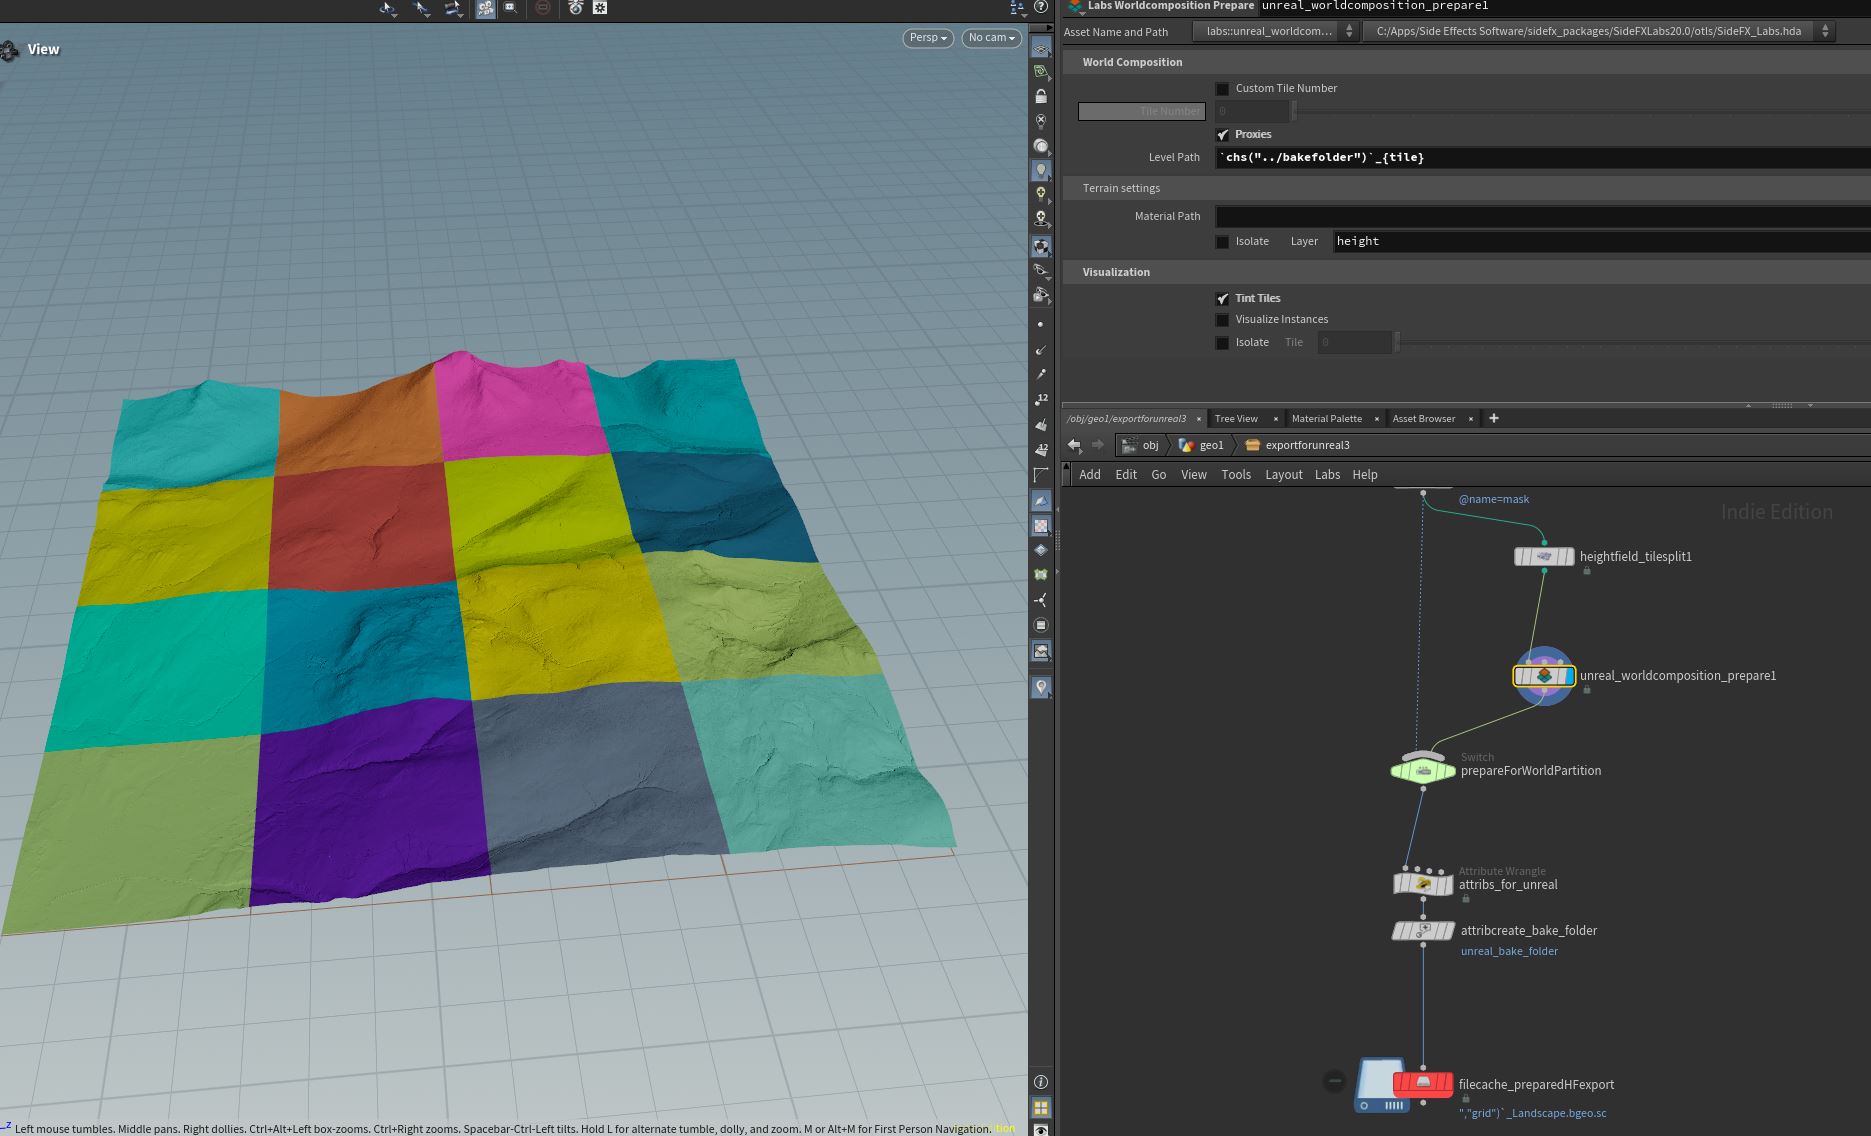The image size is (1871, 1136).
Task: Click the origin axis display icon
Action: (1041, 600)
